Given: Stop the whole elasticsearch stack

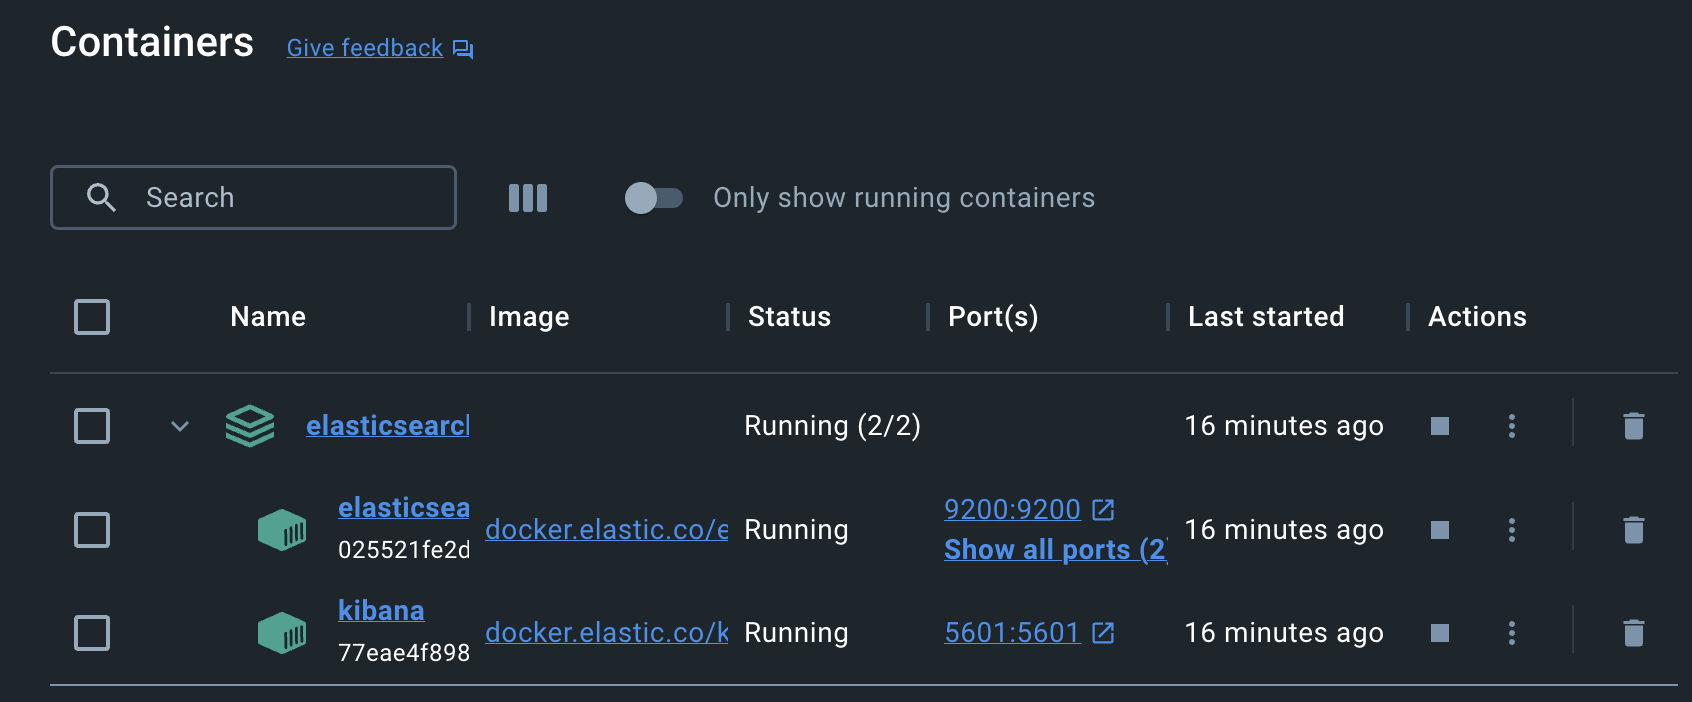Looking at the screenshot, I should coord(1440,426).
